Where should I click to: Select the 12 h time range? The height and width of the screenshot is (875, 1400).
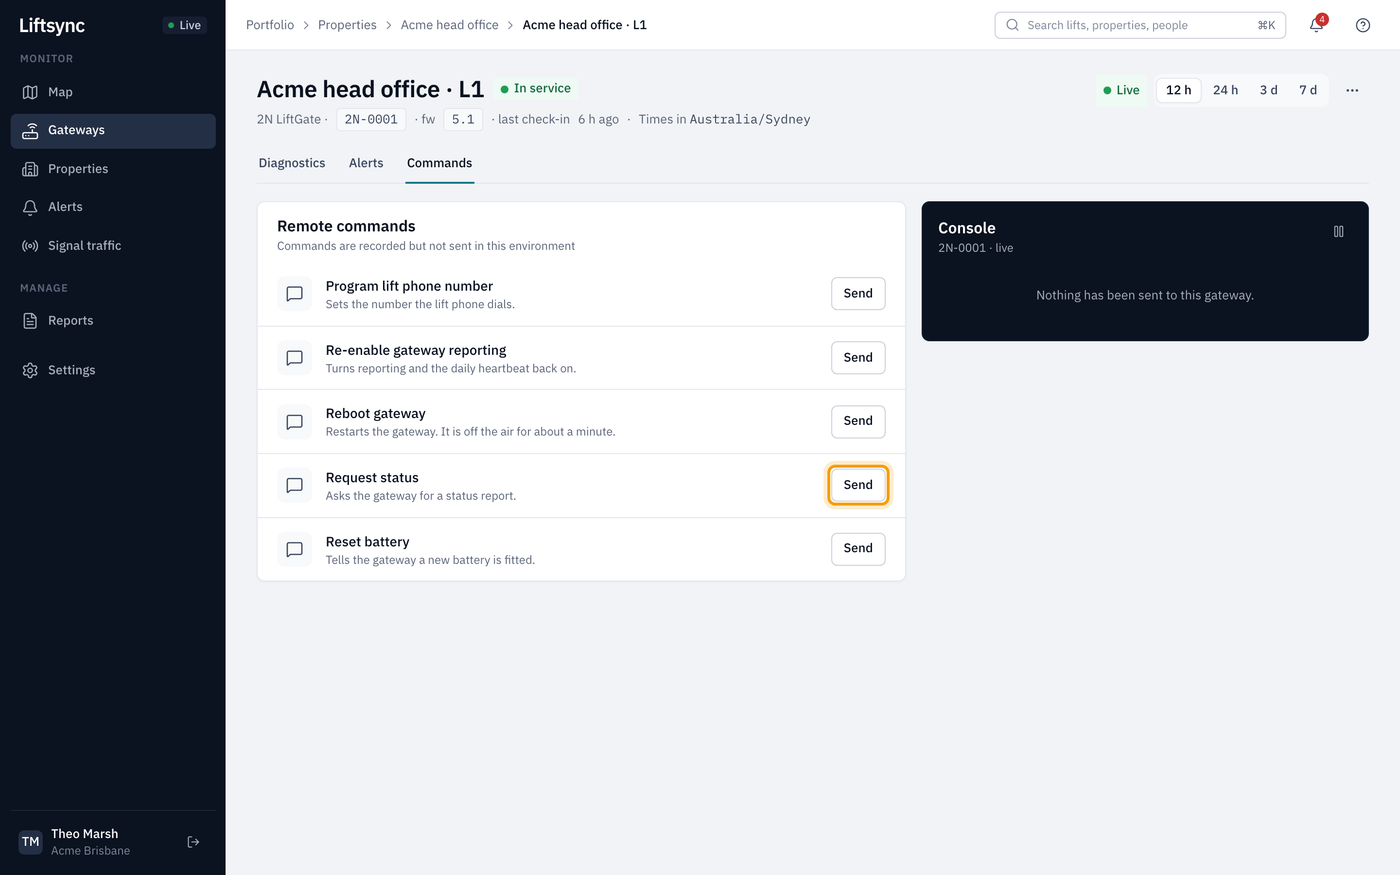click(1179, 90)
